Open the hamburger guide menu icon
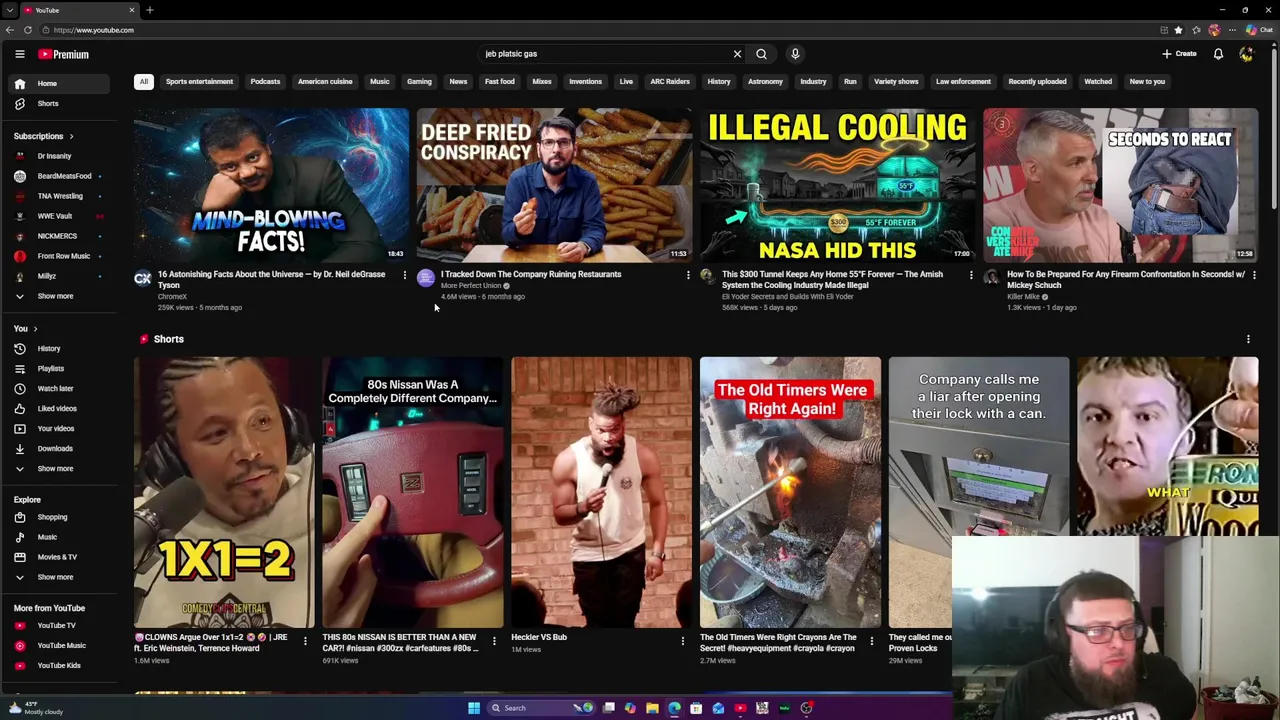Viewport: 1280px width, 720px height. [x=19, y=54]
